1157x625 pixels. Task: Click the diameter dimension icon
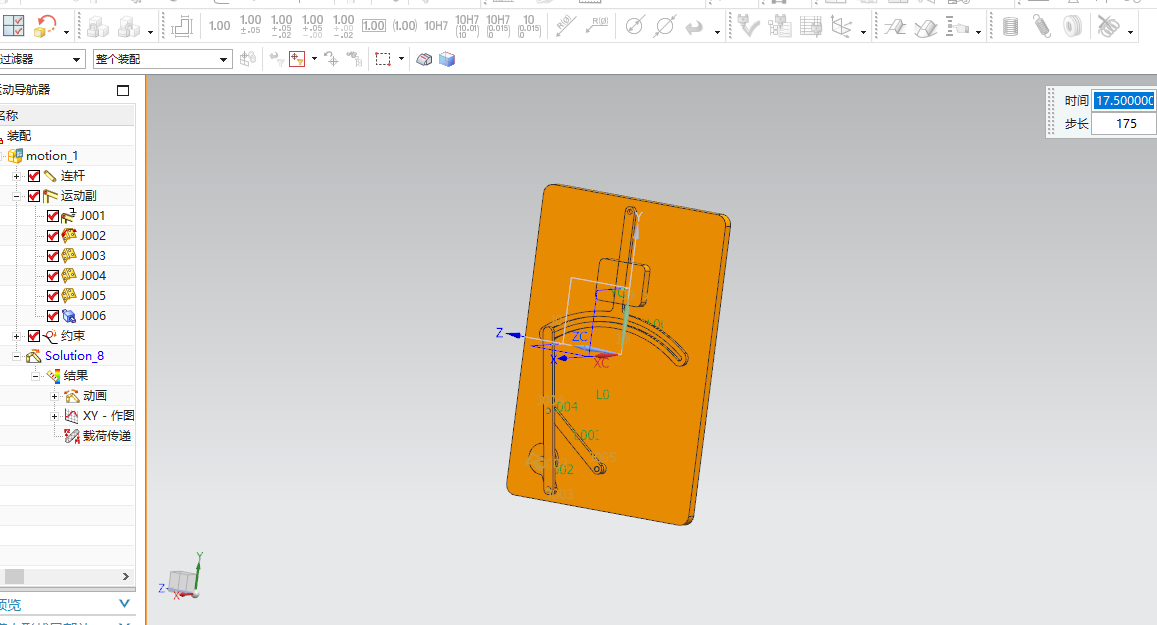coord(633,27)
